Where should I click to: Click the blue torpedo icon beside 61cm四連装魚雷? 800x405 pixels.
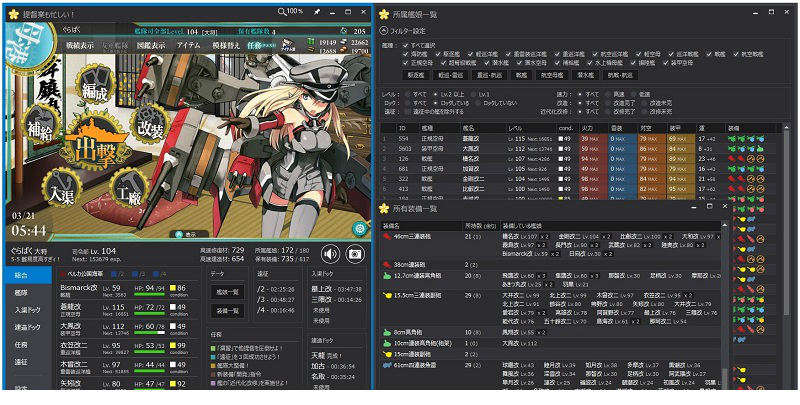388,365
